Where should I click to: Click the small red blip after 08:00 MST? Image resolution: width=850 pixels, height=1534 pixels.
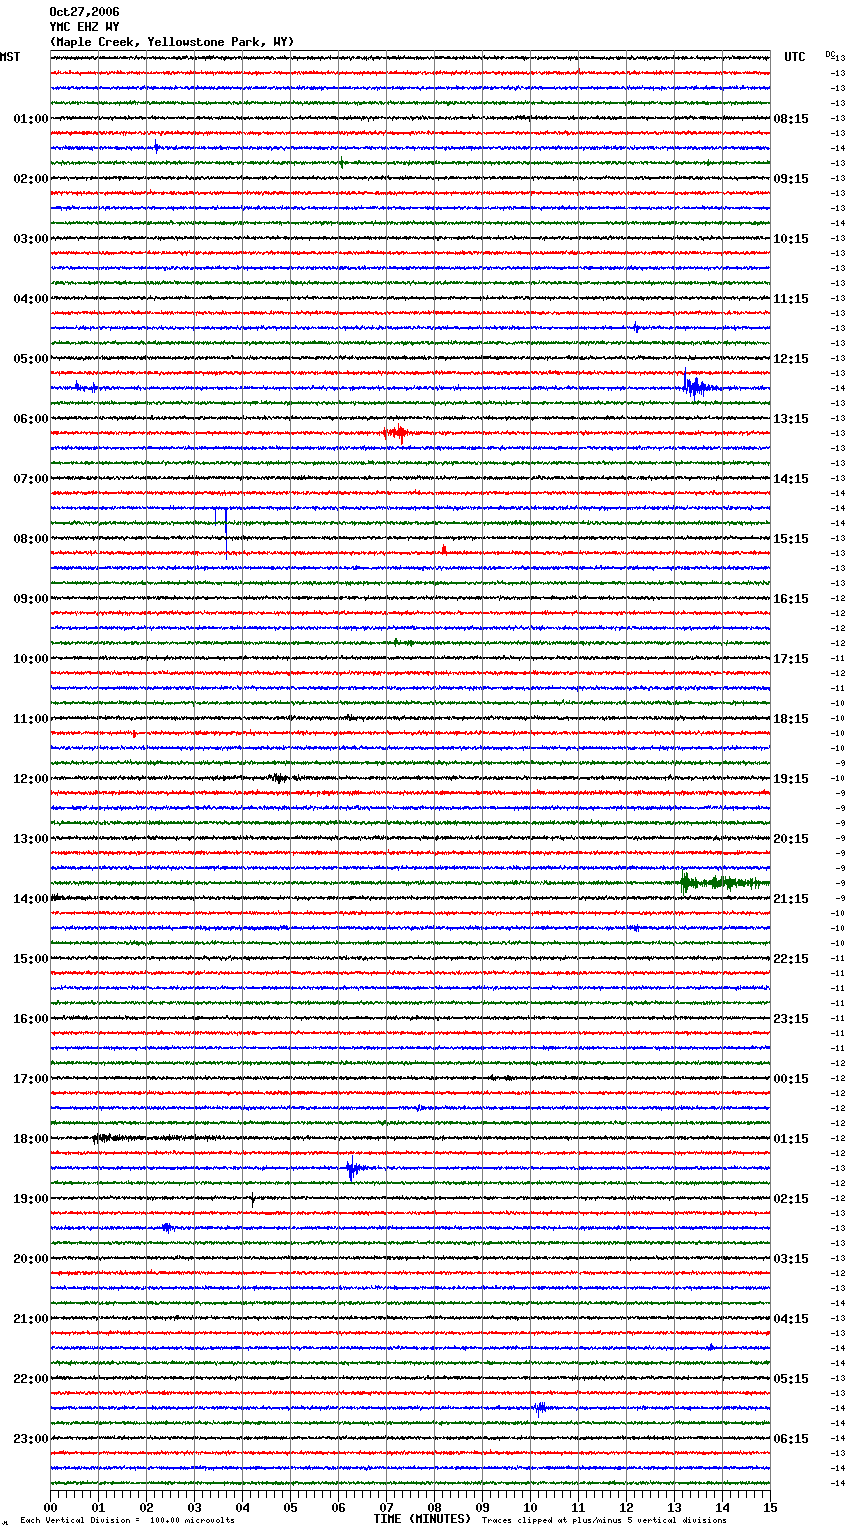point(443,549)
